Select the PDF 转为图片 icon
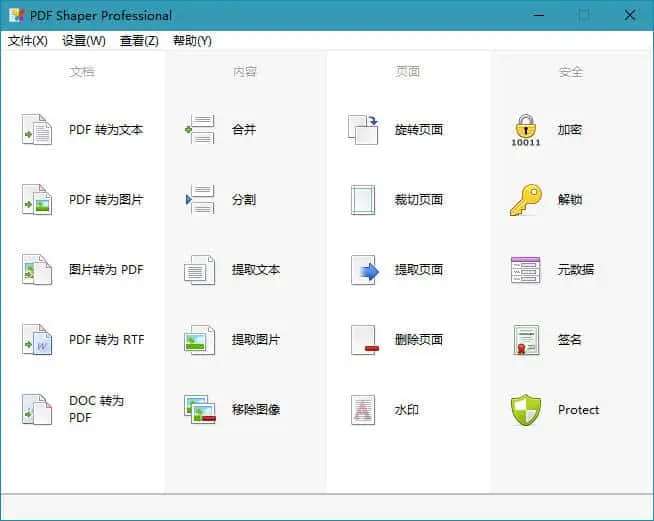Screen dimensions: 654x521 point(37,200)
